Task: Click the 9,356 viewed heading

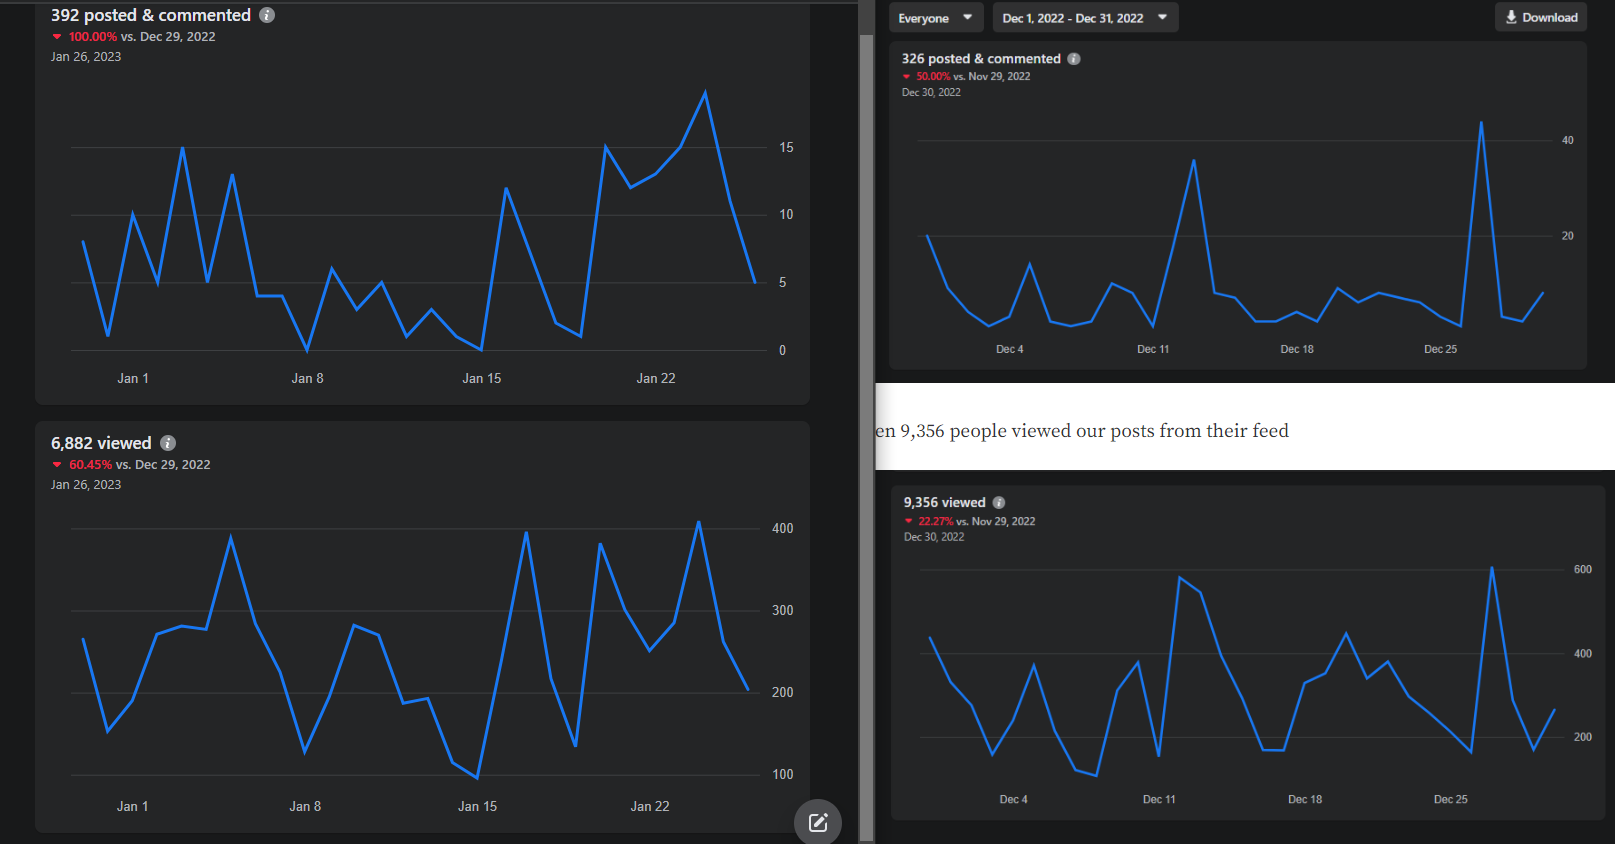Action: pyautogui.click(x=945, y=503)
